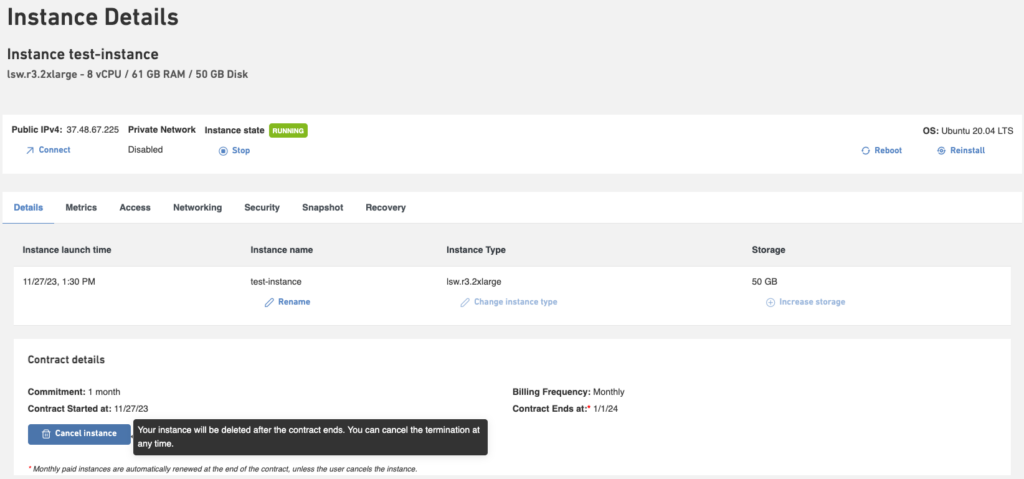Click the Instance test-instance heading
The image size is (1024, 479).
[x=82, y=54]
